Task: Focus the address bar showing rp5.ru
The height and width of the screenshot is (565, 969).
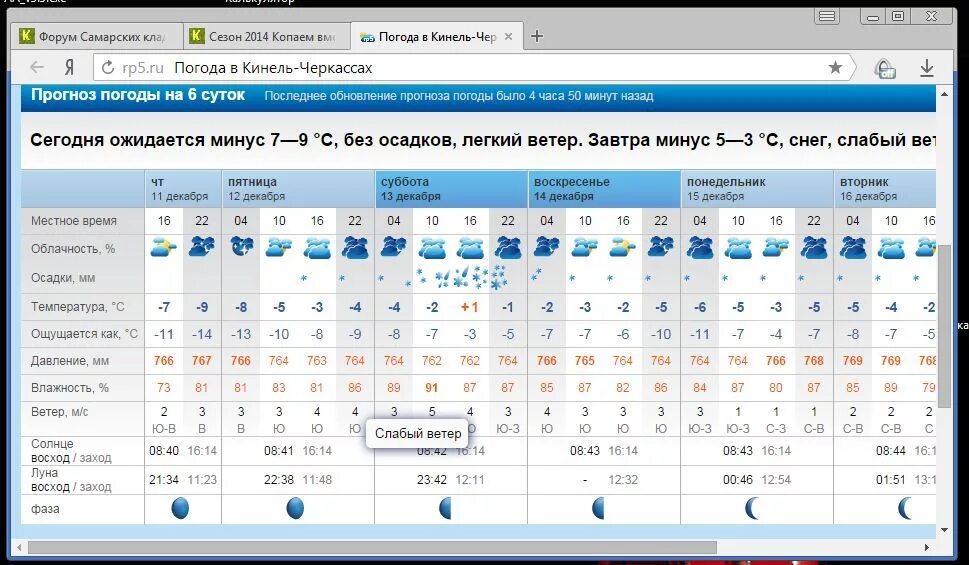Action: tap(473, 67)
